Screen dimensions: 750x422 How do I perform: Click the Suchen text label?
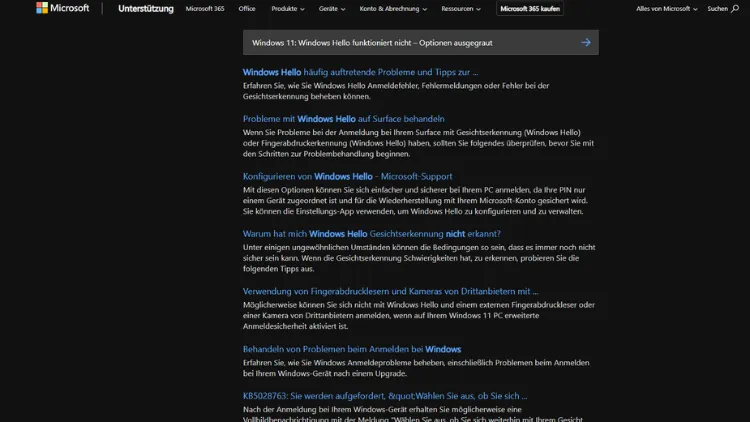point(717,9)
